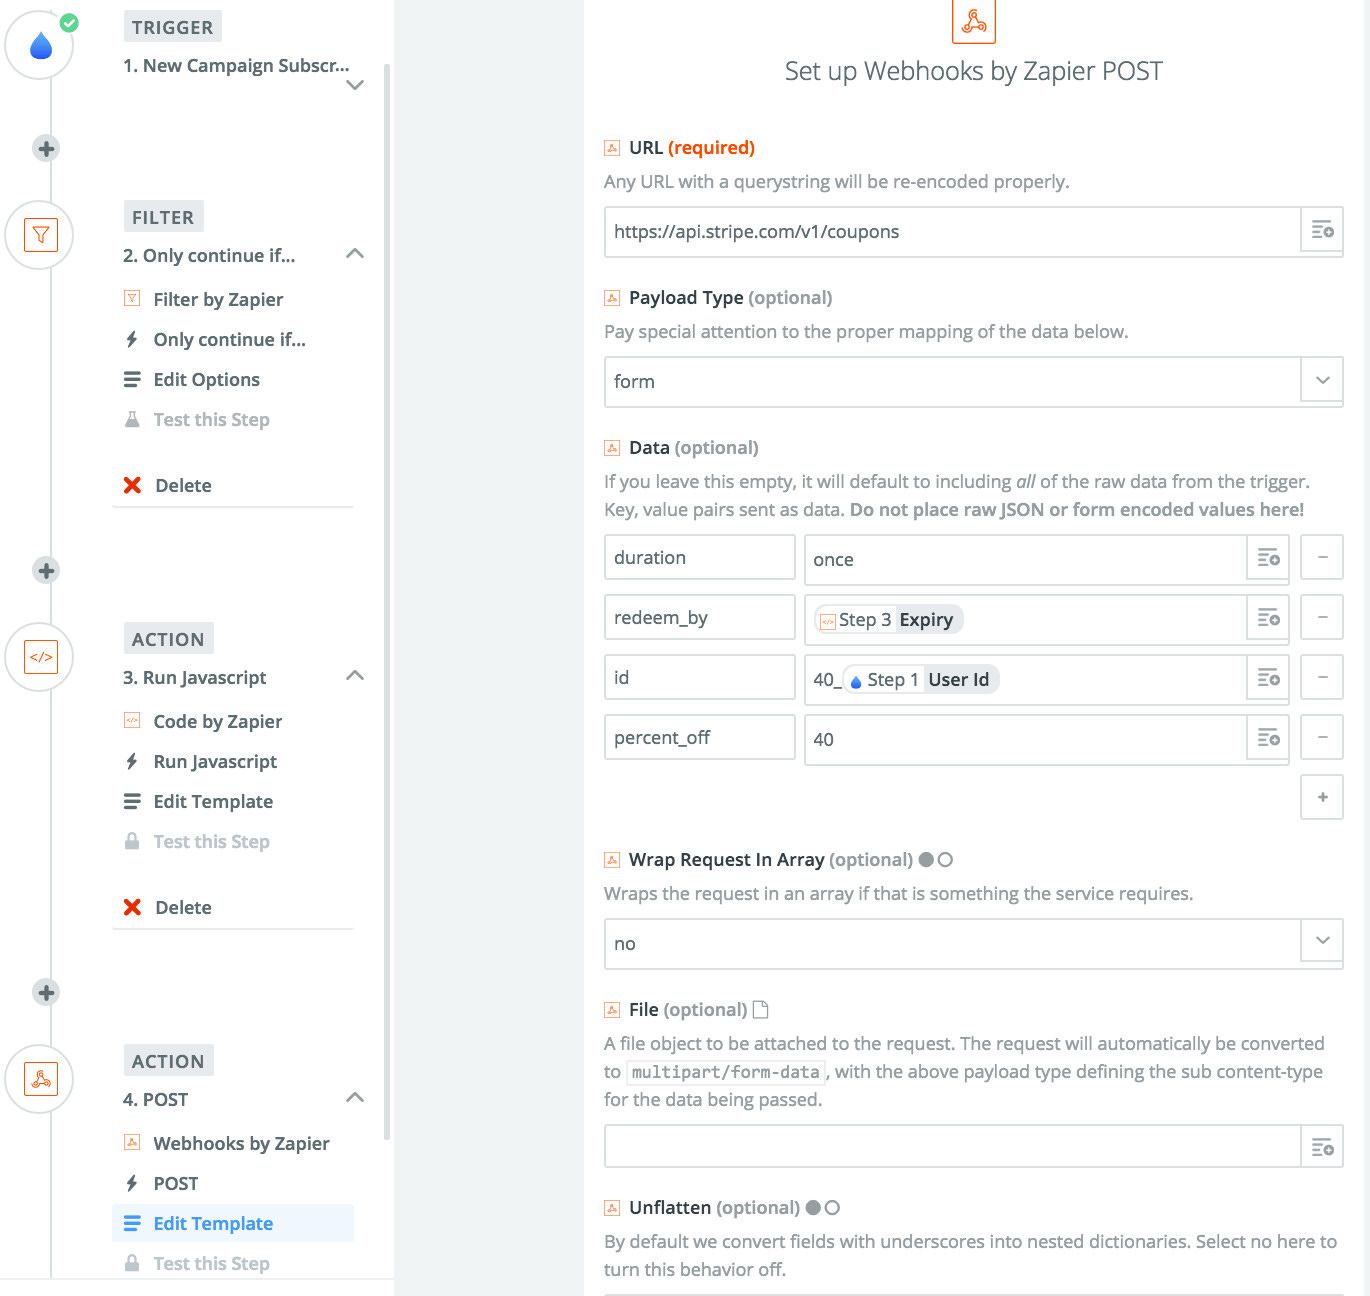The image size is (1370, 1296).
Task: Open step 1 New Campaign Subscriber title
Action: pyautogui.click(x=236, y=65)
